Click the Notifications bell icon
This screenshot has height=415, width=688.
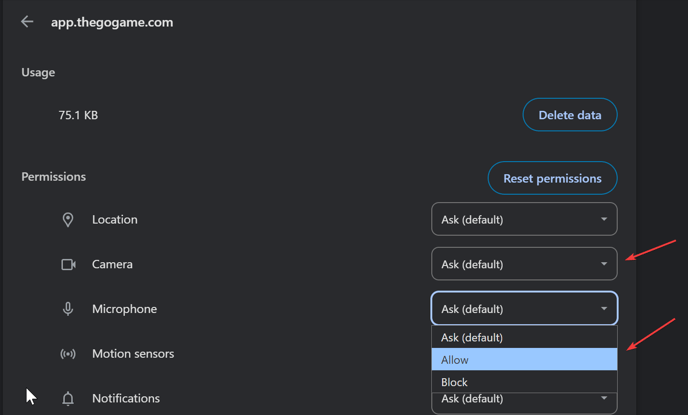pyautogui.click(x=68, y=399)
